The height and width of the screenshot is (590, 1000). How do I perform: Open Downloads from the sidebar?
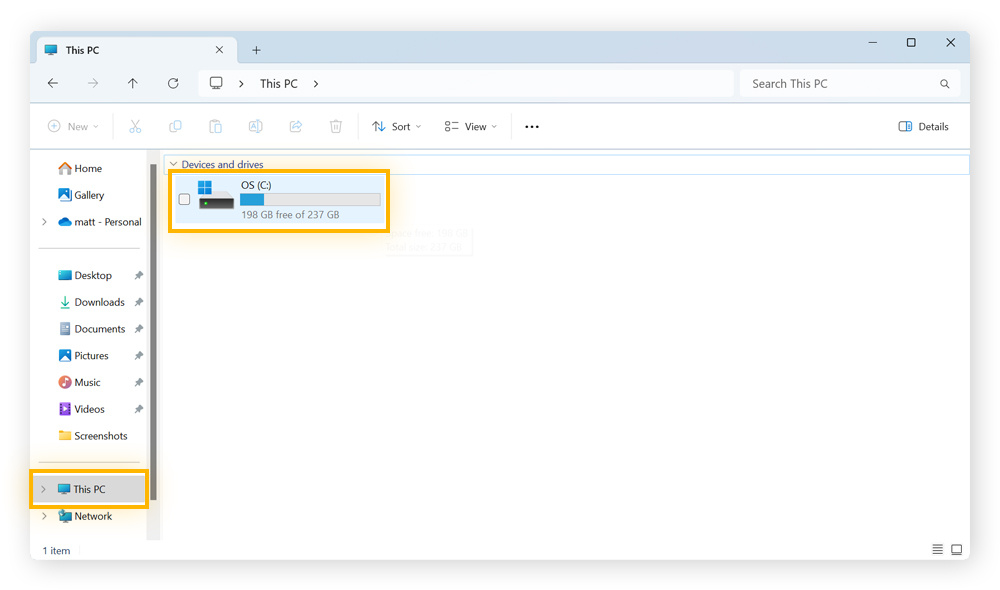[x=98, y=302]
